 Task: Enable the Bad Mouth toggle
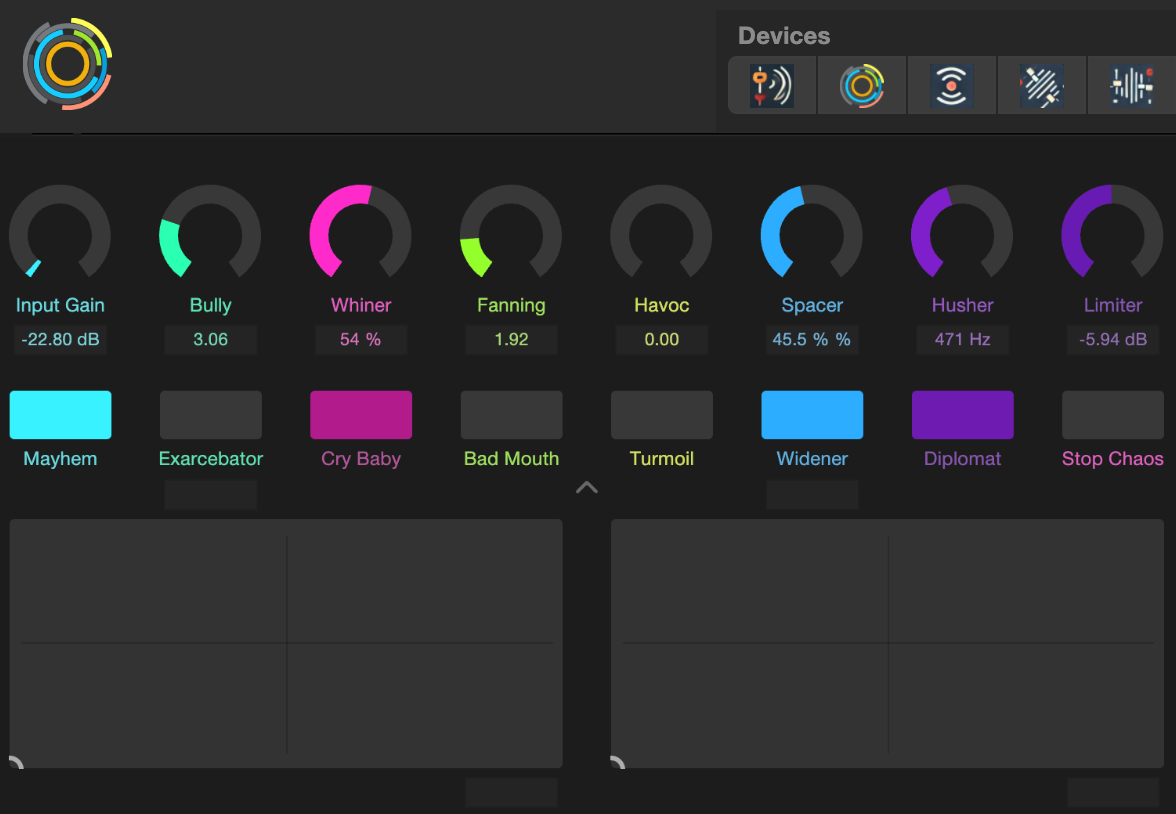512,415
